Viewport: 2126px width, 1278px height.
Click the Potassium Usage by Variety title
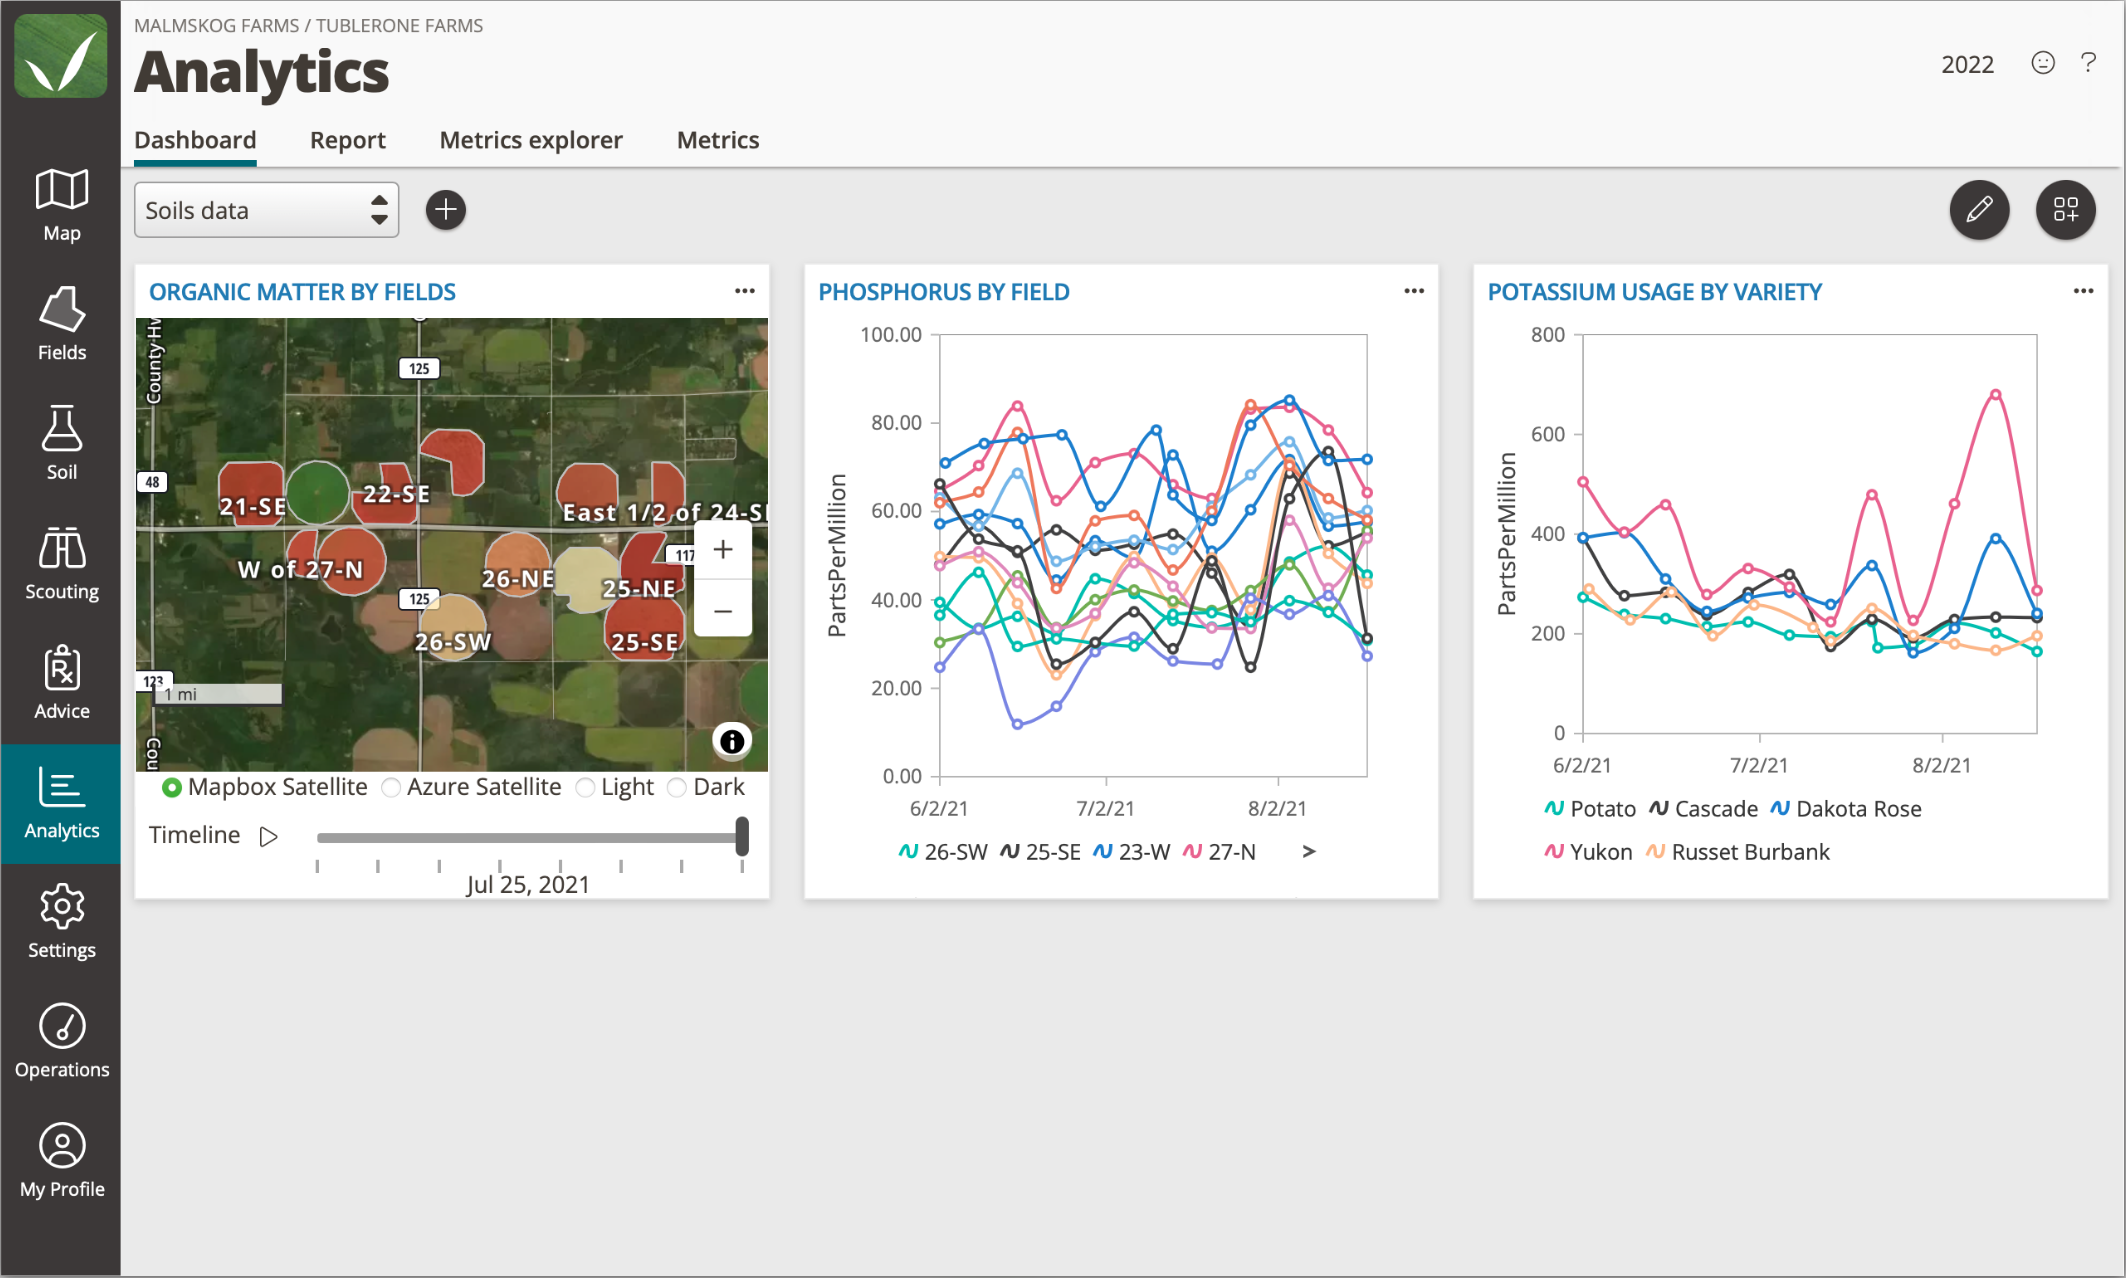[x=1655, y=292]
